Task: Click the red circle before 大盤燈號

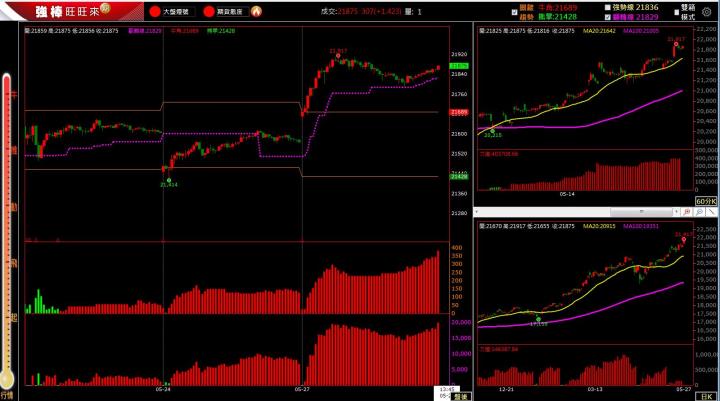Action: [155, 12]
